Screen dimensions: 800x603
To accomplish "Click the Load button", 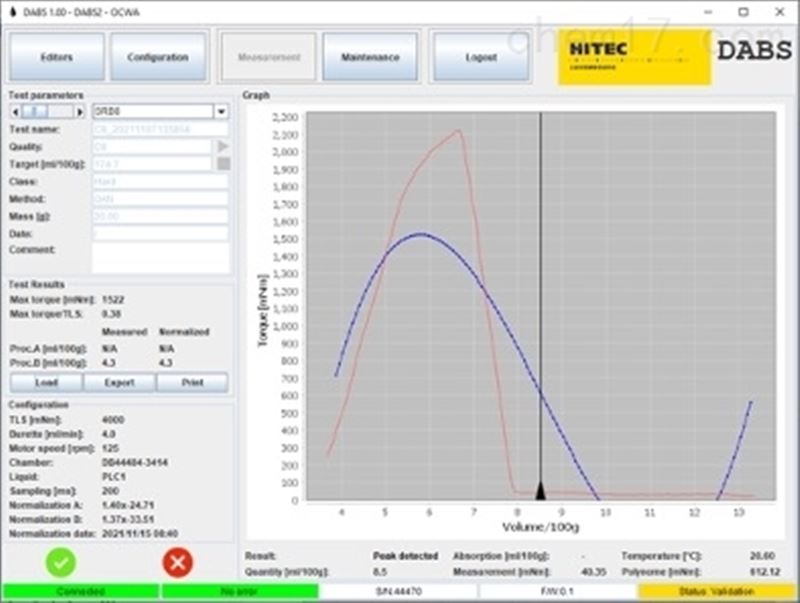I will [45, 383].
